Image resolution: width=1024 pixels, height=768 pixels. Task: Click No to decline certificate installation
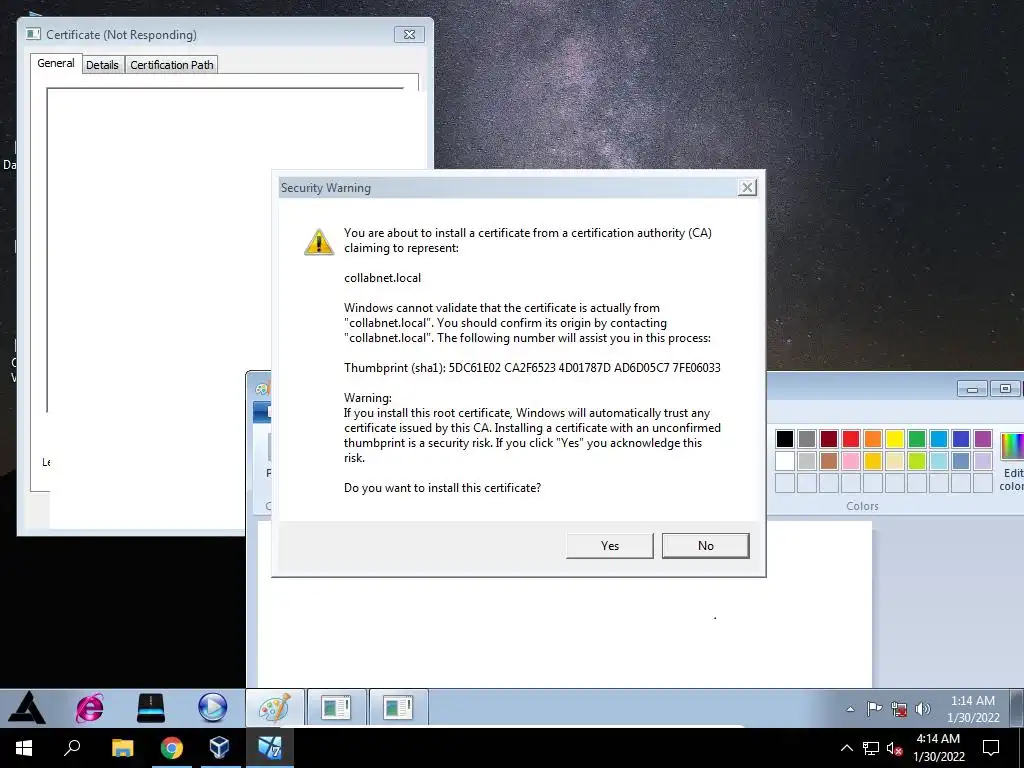click(x=705, y=546)
